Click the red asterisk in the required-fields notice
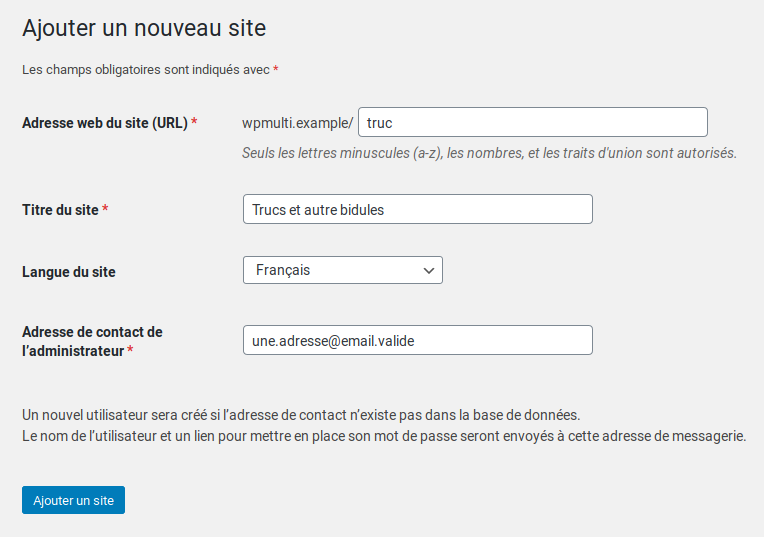764x537 pixels. pyautogui.click(x=276, y=70)
